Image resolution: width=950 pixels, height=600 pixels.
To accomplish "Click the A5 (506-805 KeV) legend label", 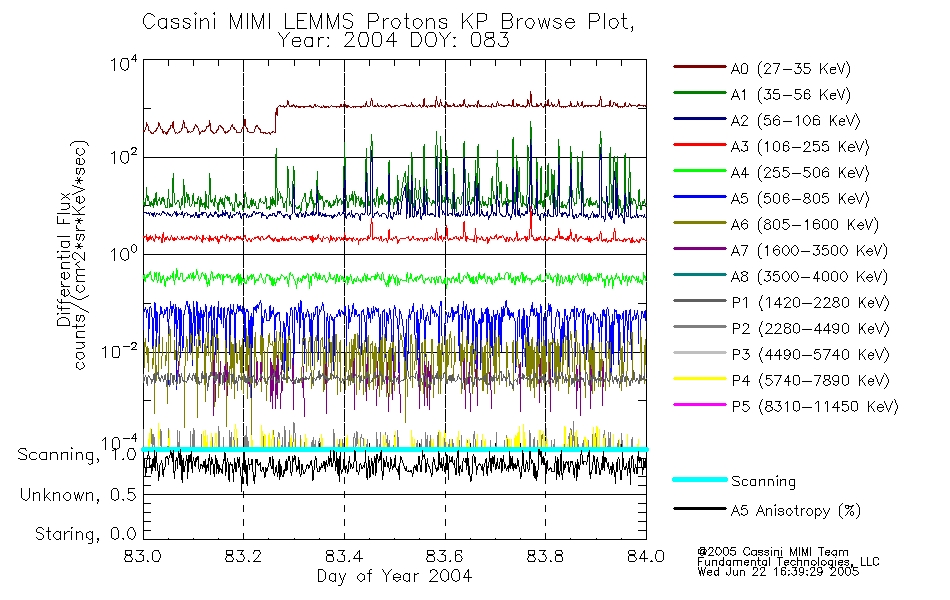I will [800, 199].
